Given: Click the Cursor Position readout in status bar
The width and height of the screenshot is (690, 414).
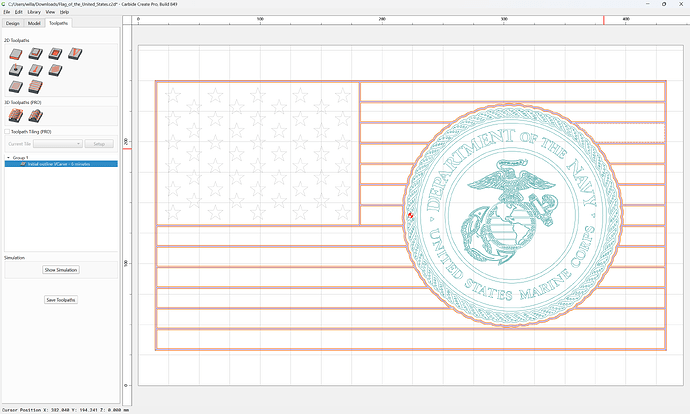Looking at the screenshot, I should coord(66,410).
